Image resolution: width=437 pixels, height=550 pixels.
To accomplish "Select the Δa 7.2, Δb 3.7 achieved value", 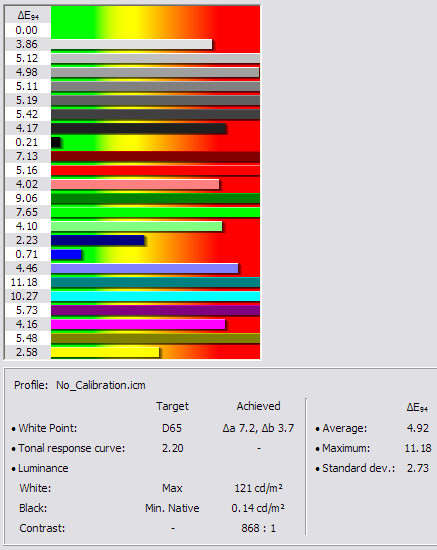I will click(258, 428).
